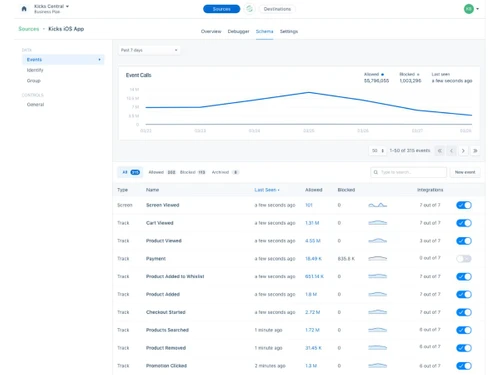Click the connection icon between Sources and Destinations
Screen dimensions: 500x375
coord(249,9)
